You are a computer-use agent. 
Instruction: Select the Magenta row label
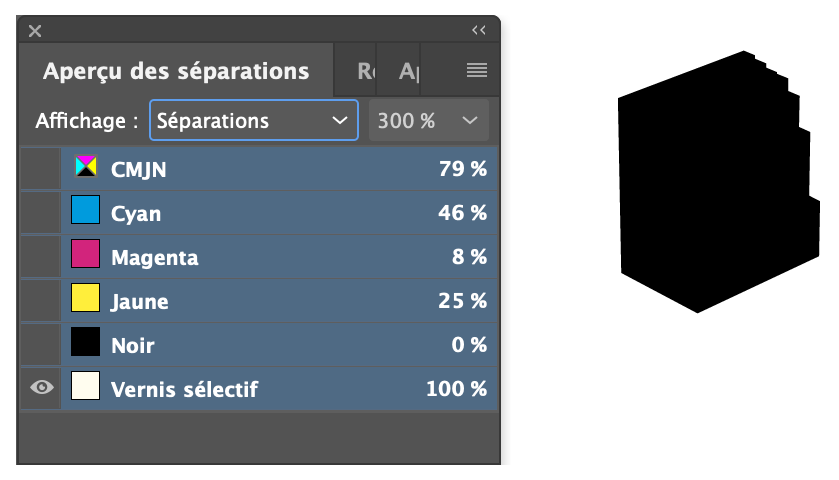point(154,257)
